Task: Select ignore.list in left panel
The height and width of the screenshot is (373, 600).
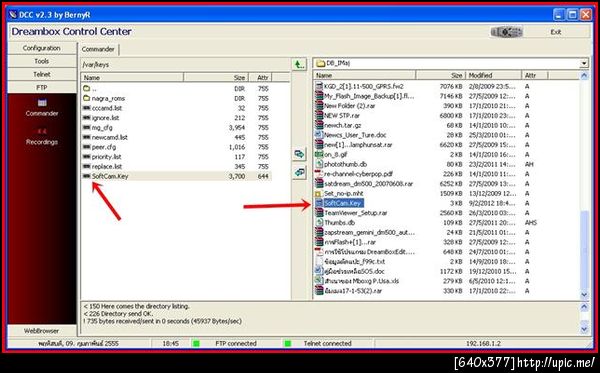Action: tap(105, 118)
